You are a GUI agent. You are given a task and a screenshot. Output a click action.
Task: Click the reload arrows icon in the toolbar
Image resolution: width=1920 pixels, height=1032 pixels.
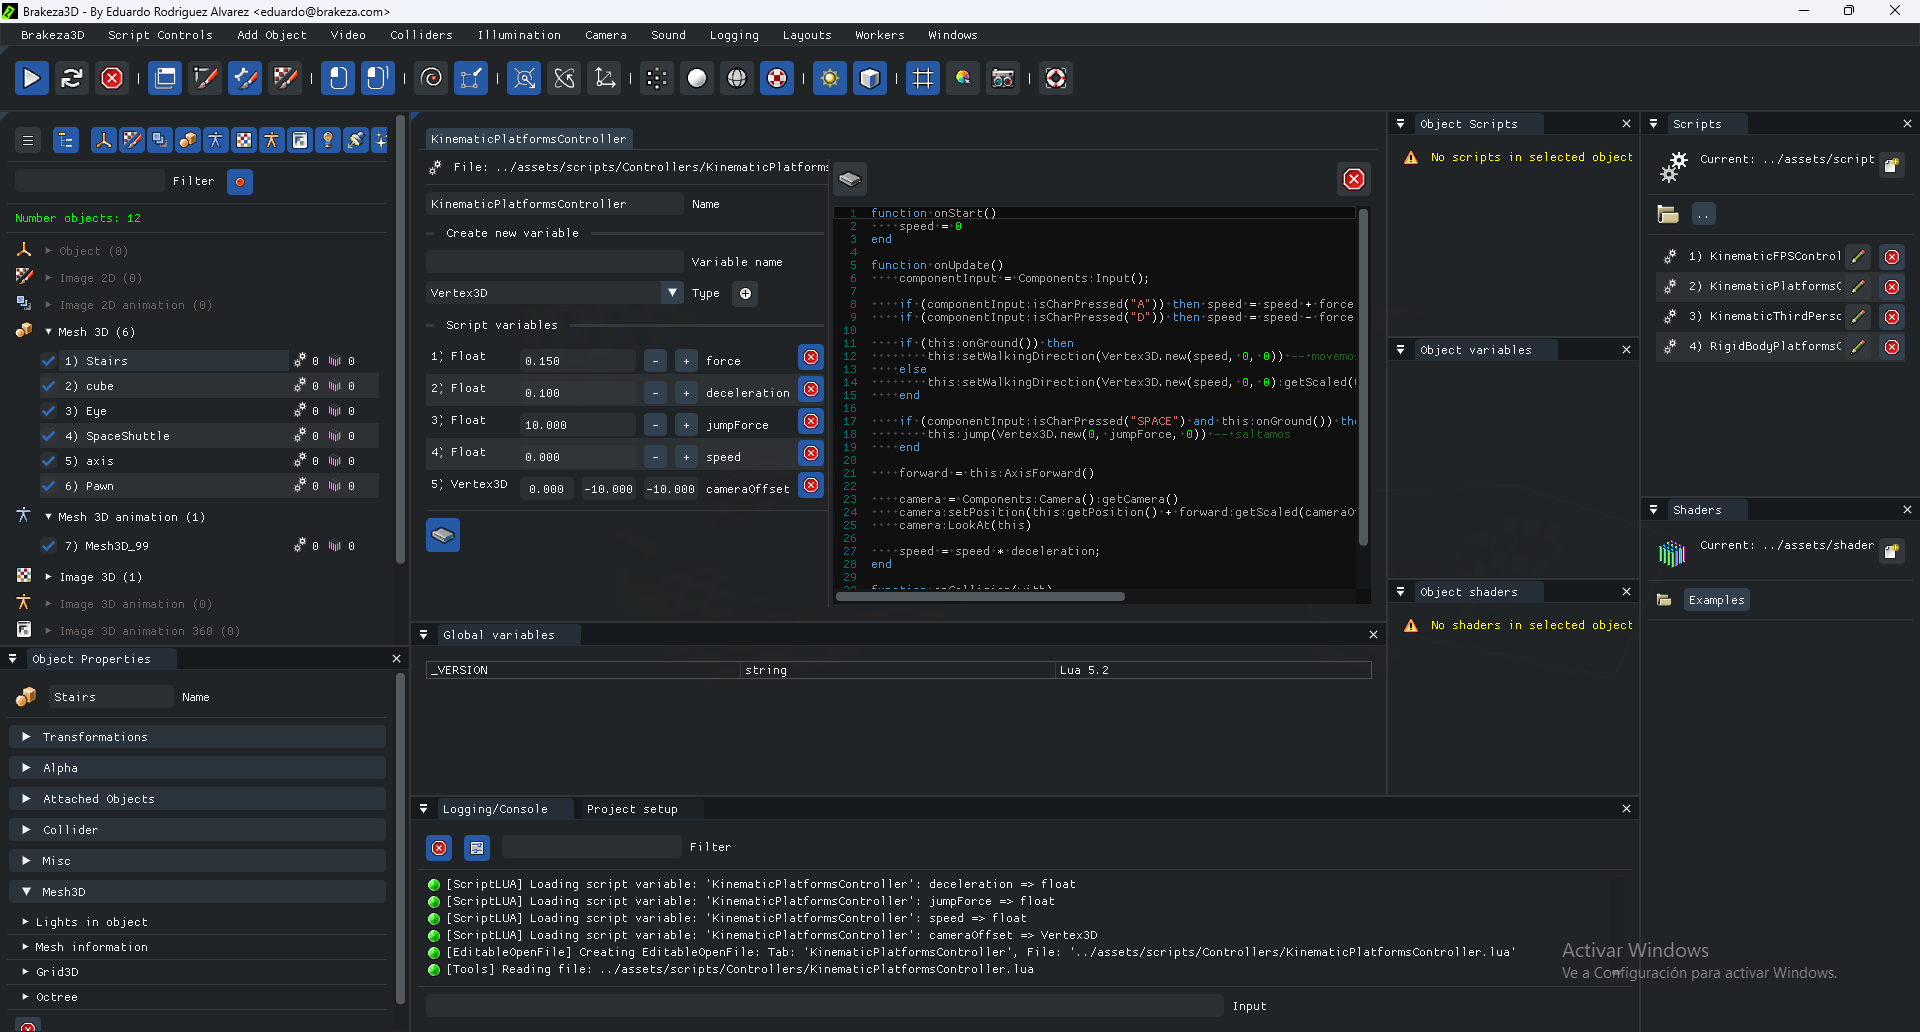click(71, 78)
